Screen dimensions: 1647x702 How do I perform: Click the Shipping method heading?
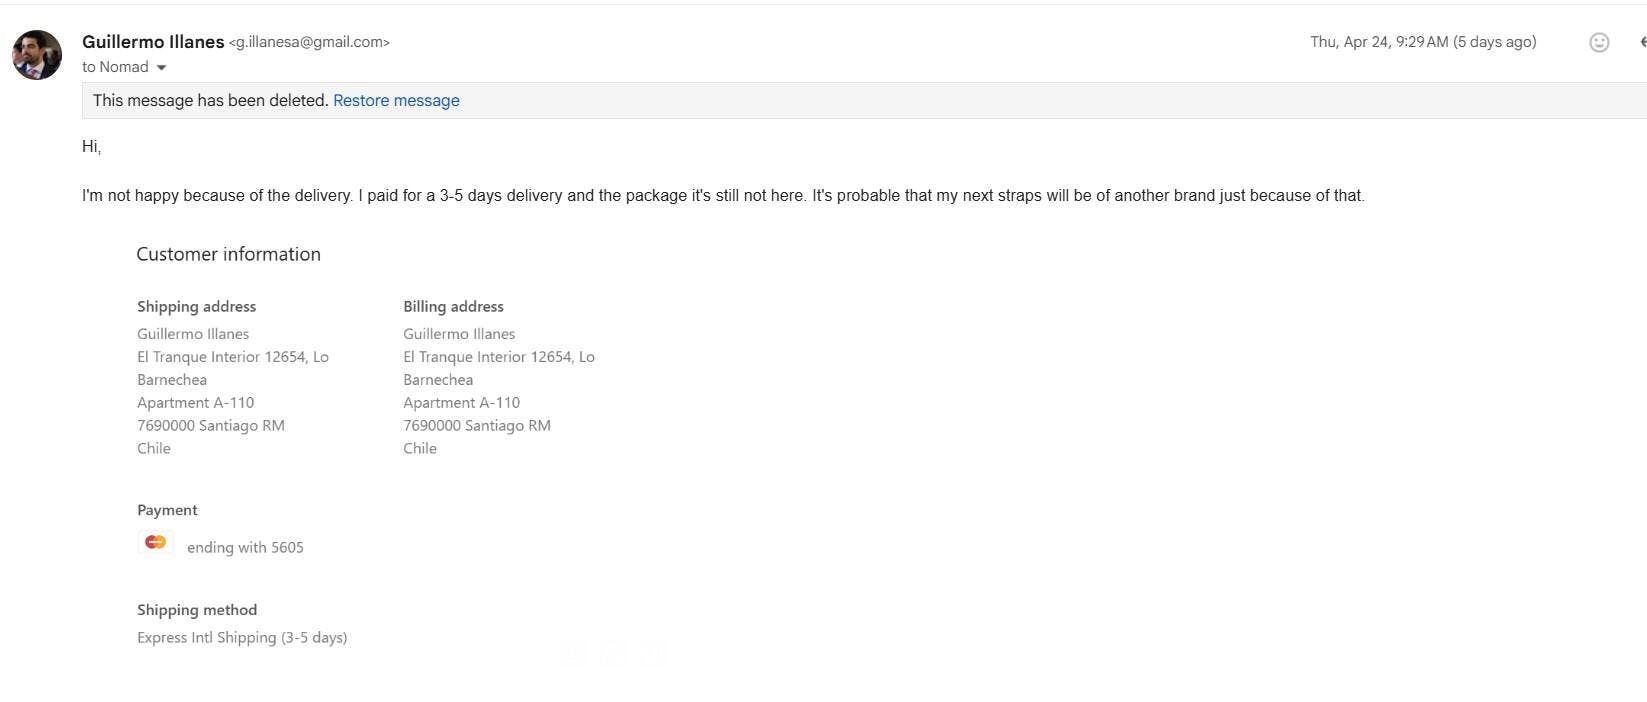(x=197, y=610)
